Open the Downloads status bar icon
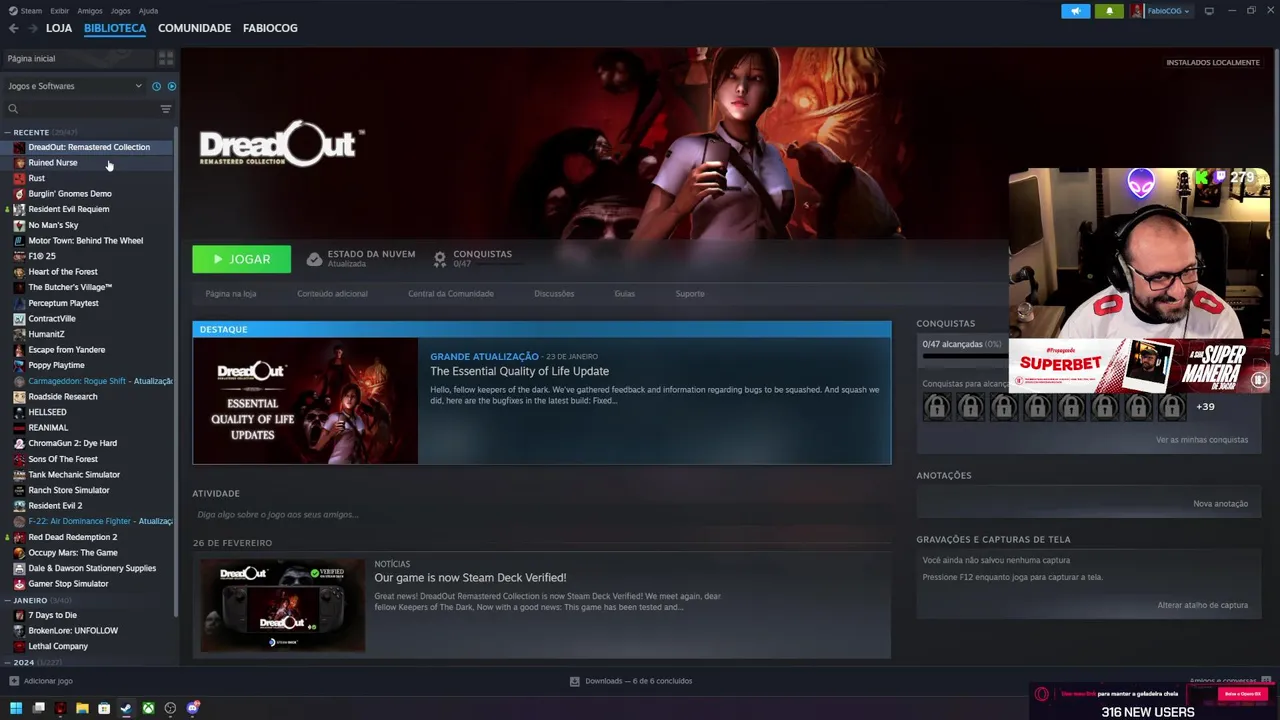The height and width of the screenshot is (720, 1280). pyautogui.click(x=575, y=681)
